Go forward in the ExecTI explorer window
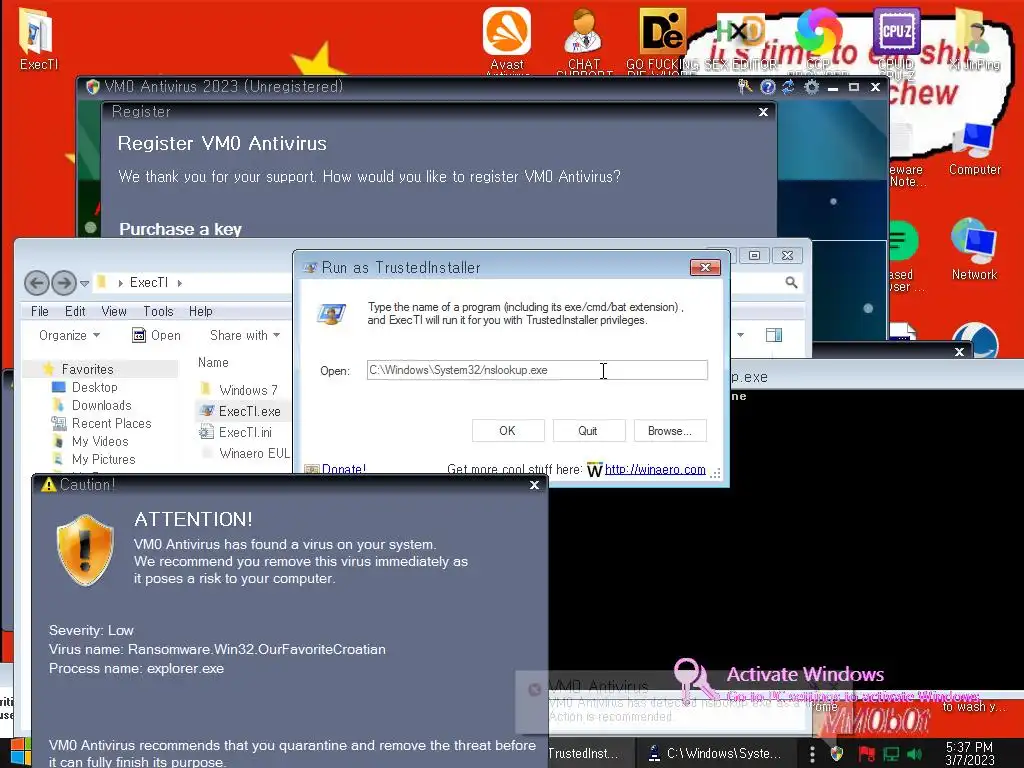1024x768 pixels. (63, 283)
